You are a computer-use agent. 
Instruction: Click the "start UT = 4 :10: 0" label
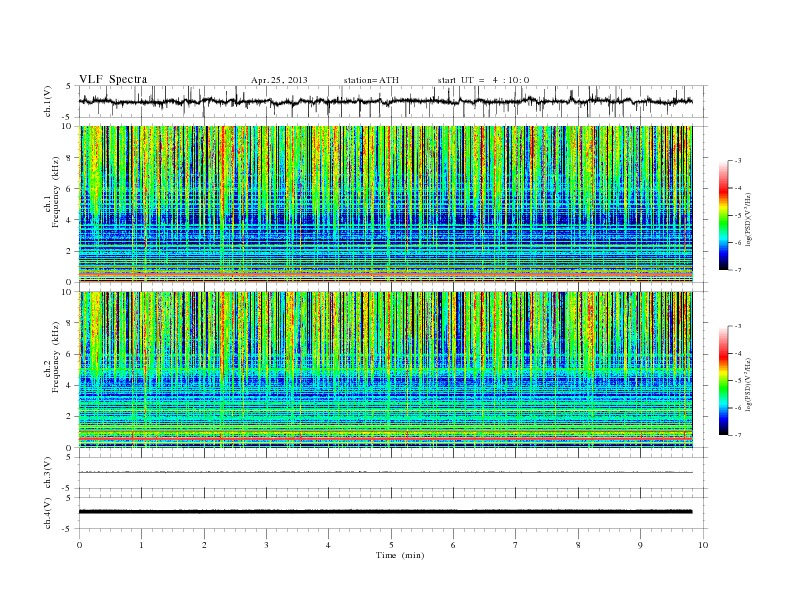pos(483,80)
